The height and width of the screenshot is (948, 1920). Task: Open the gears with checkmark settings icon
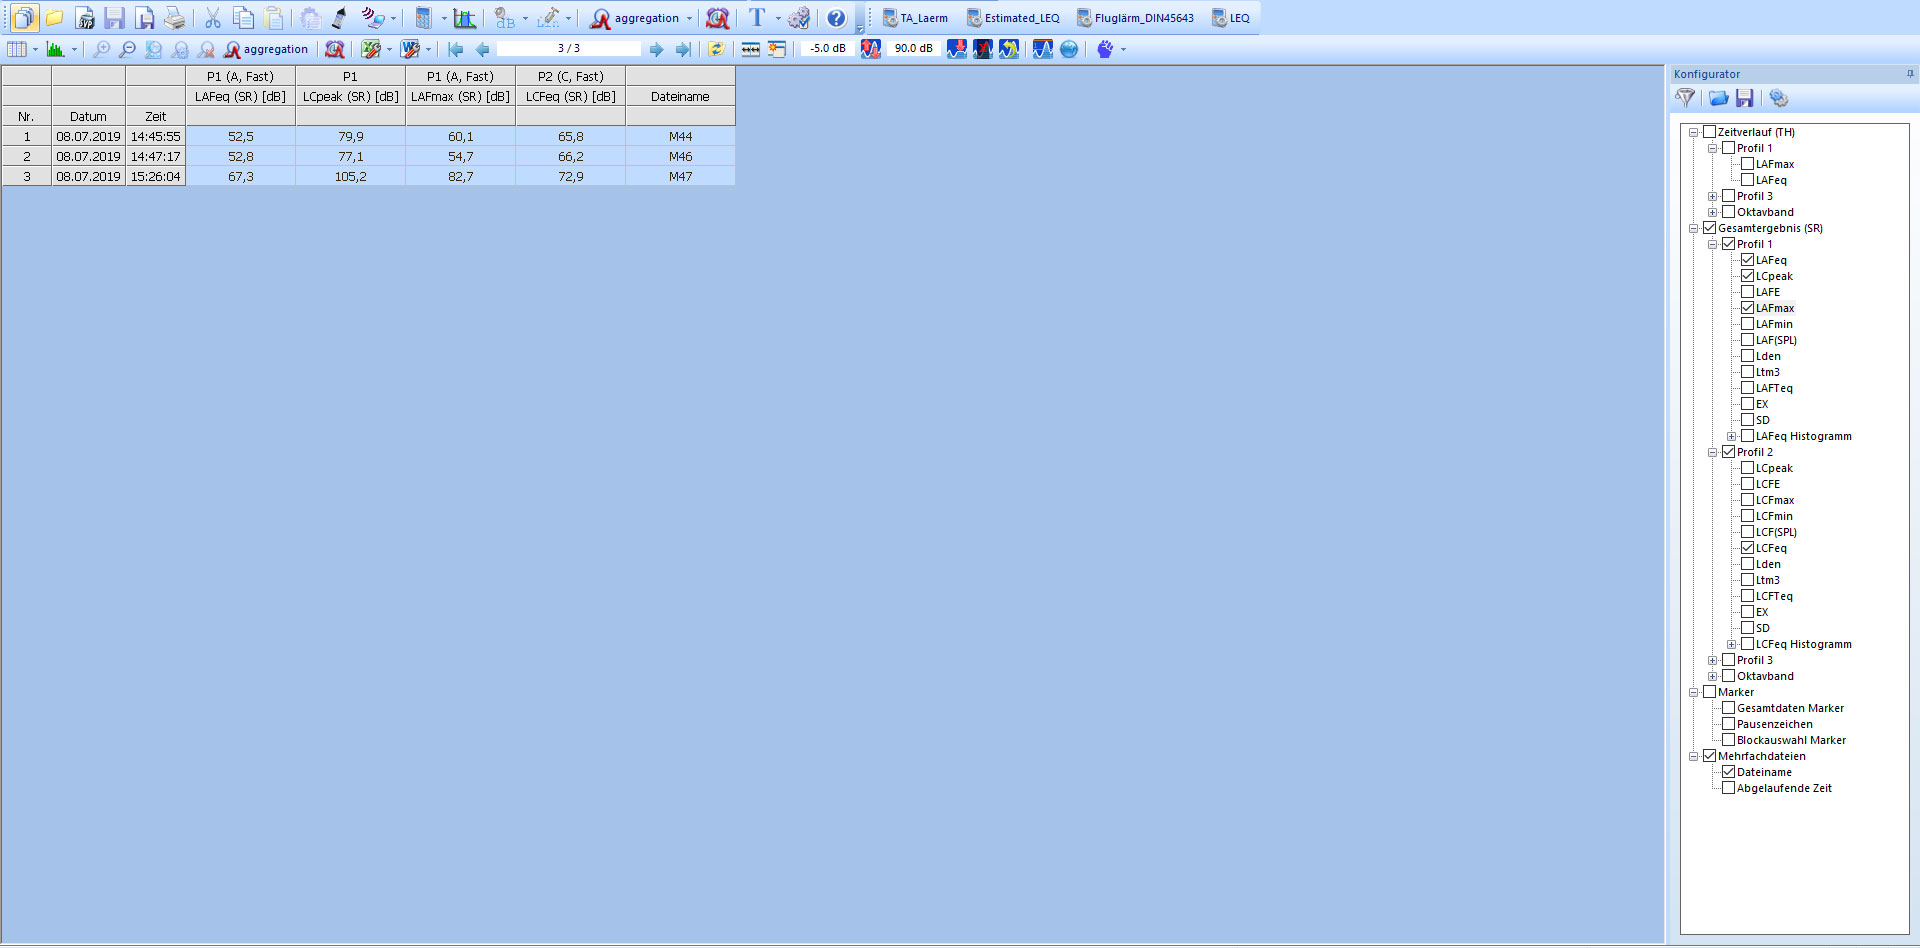tap(798, 18)
